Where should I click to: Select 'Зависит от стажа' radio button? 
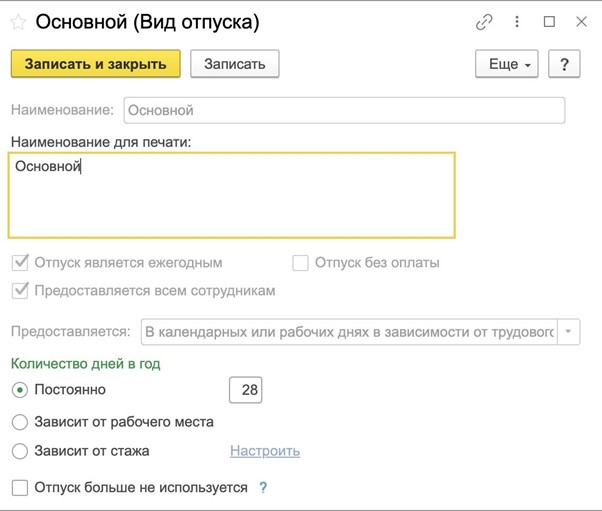pos(19,451)
